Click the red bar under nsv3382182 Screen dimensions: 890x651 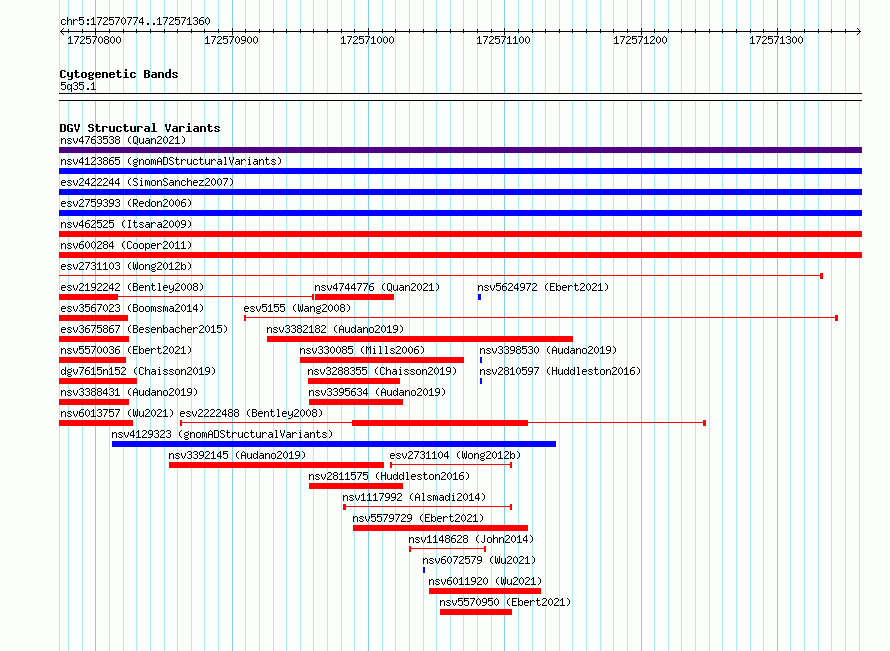tap(419, 339)
